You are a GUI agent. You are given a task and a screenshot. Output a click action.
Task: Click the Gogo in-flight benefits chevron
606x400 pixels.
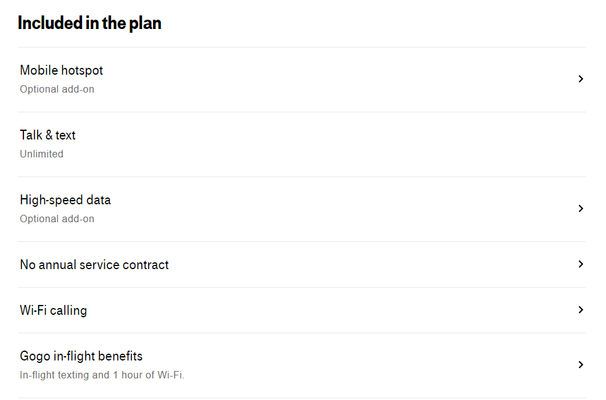click(x=580, y=365)
